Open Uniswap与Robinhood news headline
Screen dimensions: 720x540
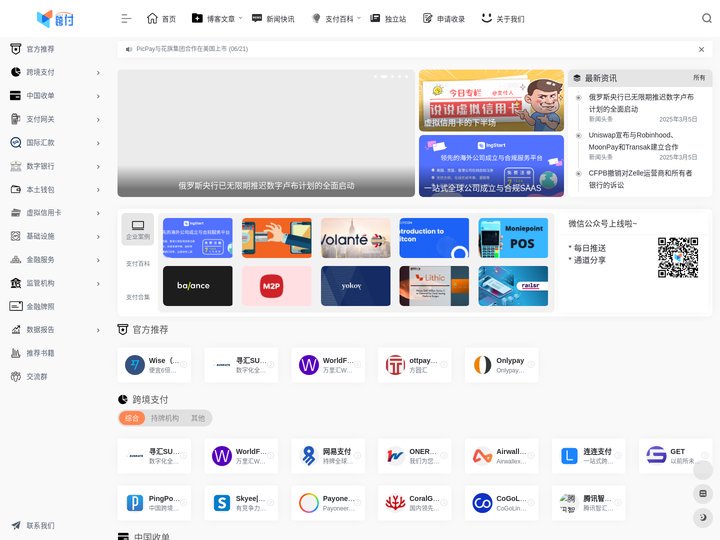pos(633,141)
